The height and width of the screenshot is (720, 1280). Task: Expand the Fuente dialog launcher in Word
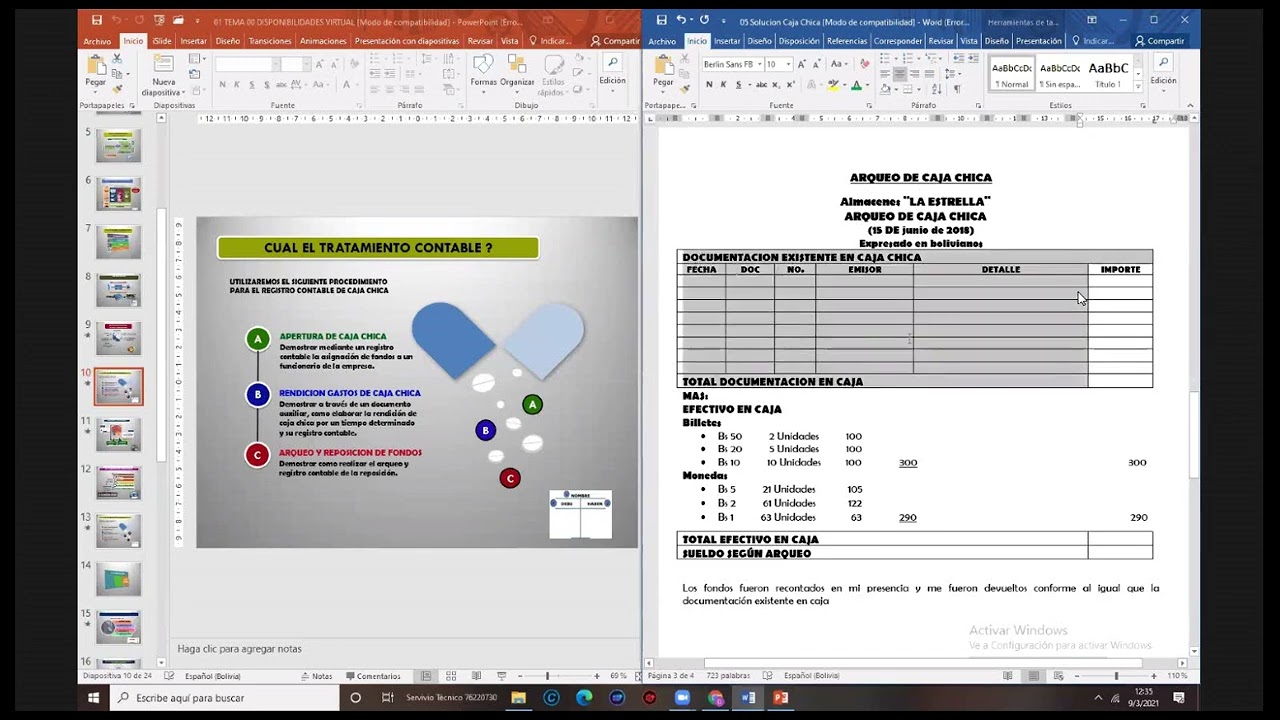pos(869,105)
